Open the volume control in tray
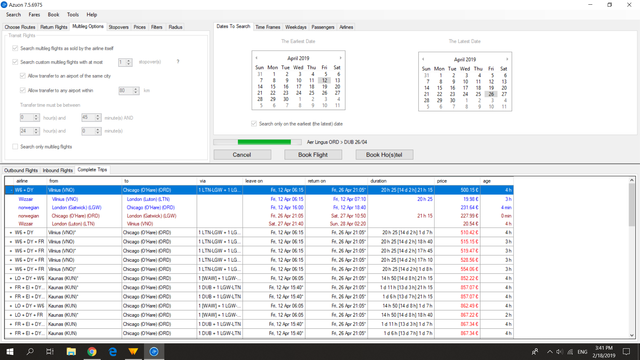640x360 pixels. tap(560, 352)
